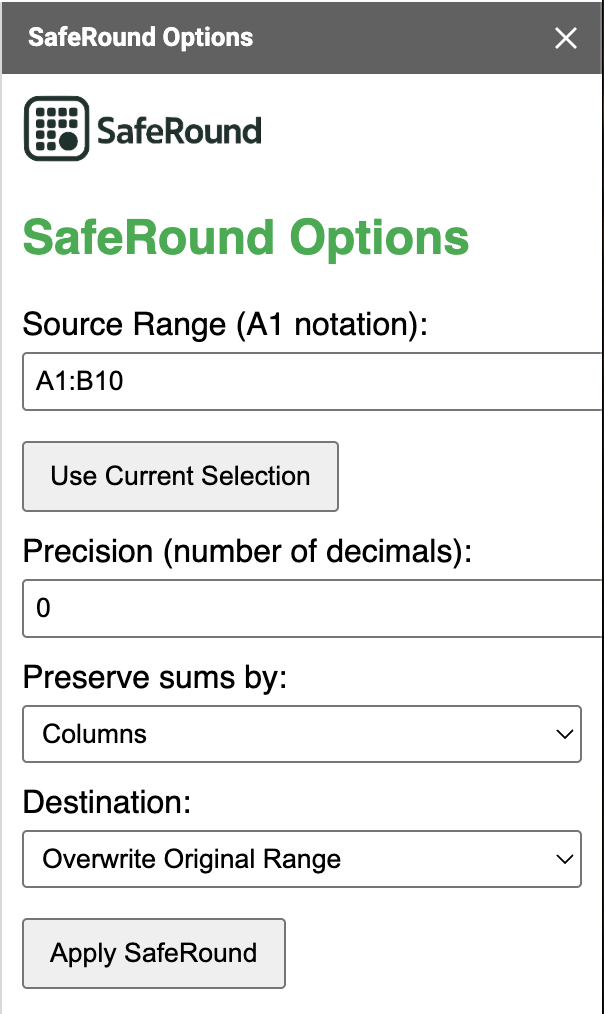Screen dimensions: 604x1014
Task: Open the Preserve sums by Columns dropdown
Action: point(302,734)
